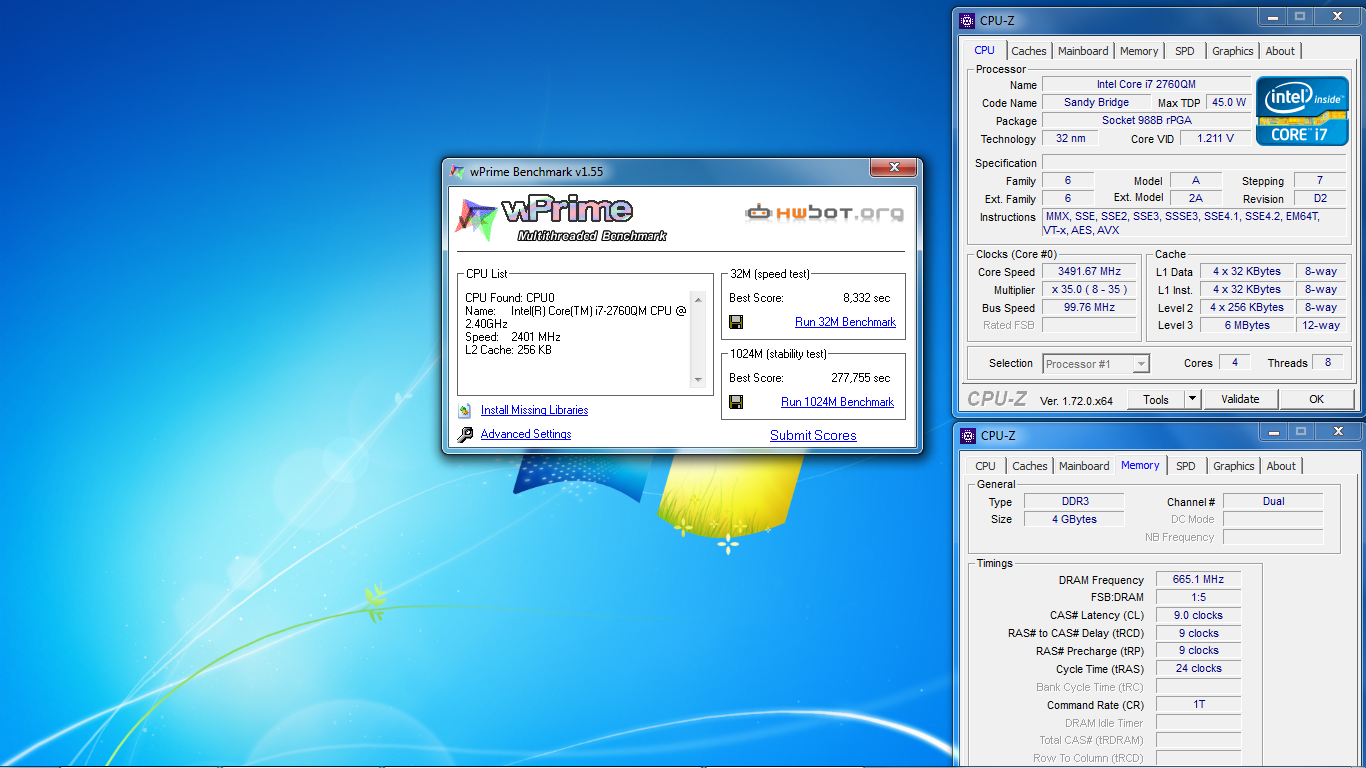Image resolution: width=1366 pixels, height=768 pixels.
Task: Open Install Missing Libraries link
Action: pyautogui.click(x=534, y=410)
